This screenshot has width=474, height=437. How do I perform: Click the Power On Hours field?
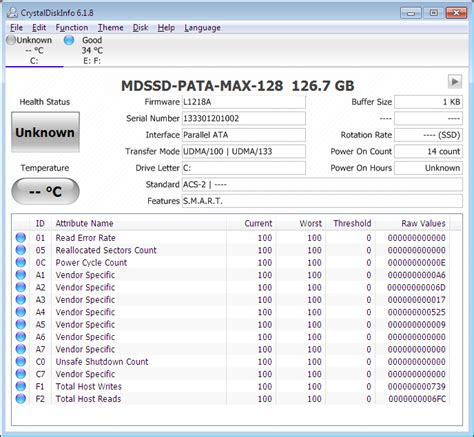coord(429,168)
